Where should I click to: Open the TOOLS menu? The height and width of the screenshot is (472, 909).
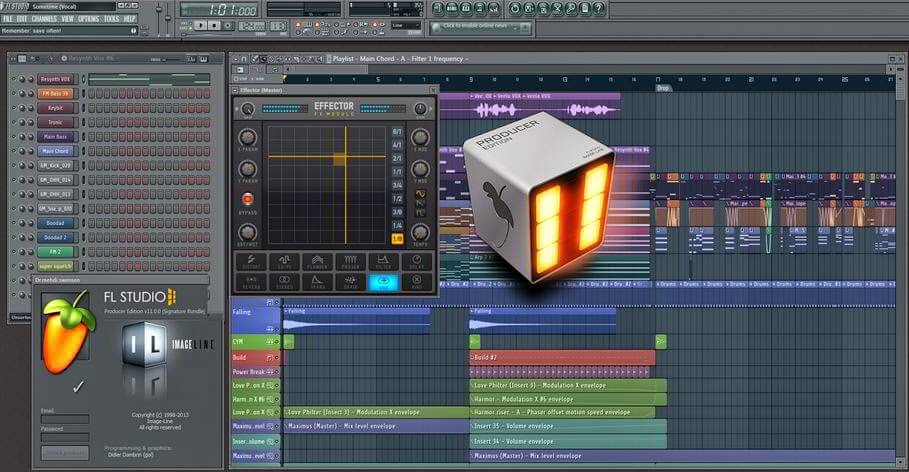click(x=111, y=19)
